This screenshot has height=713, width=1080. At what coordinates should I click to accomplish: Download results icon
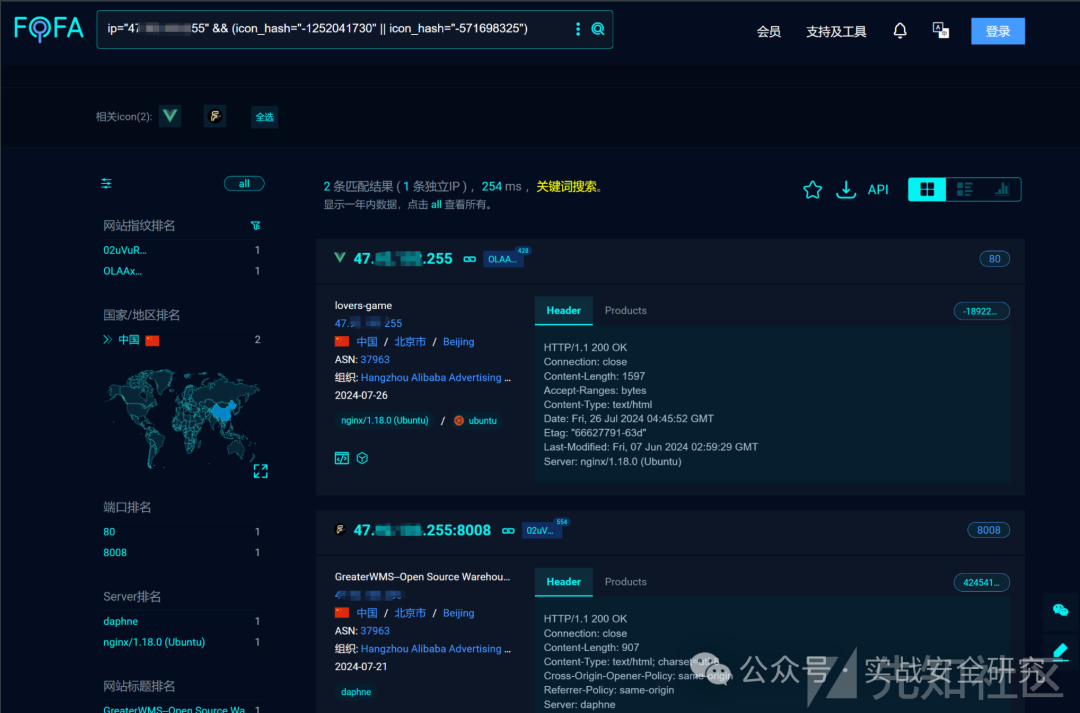coord(846,189)
